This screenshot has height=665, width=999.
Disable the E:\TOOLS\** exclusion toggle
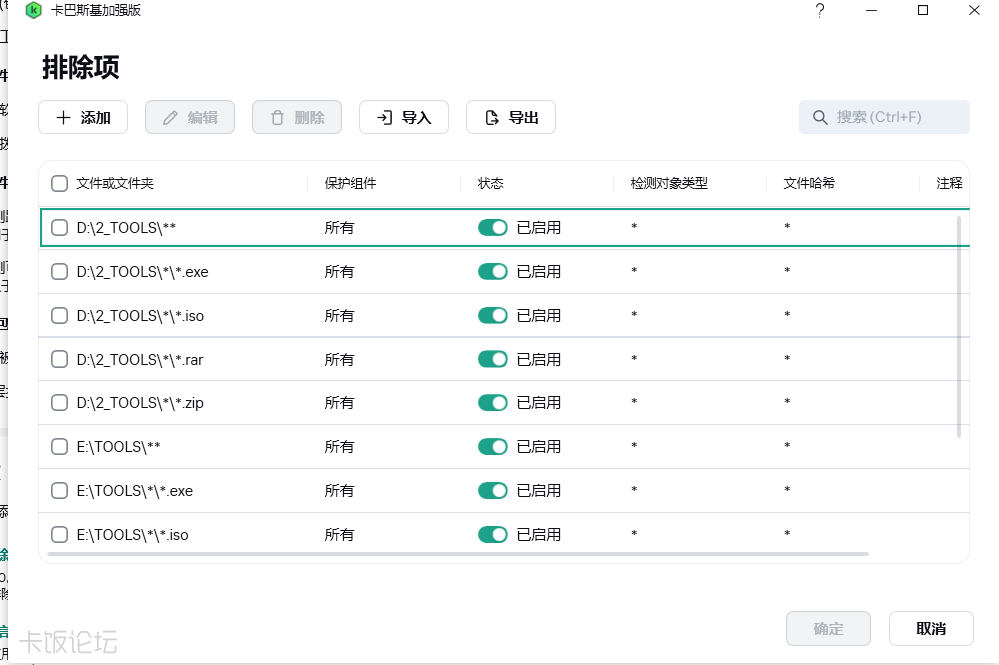point(492,447)
